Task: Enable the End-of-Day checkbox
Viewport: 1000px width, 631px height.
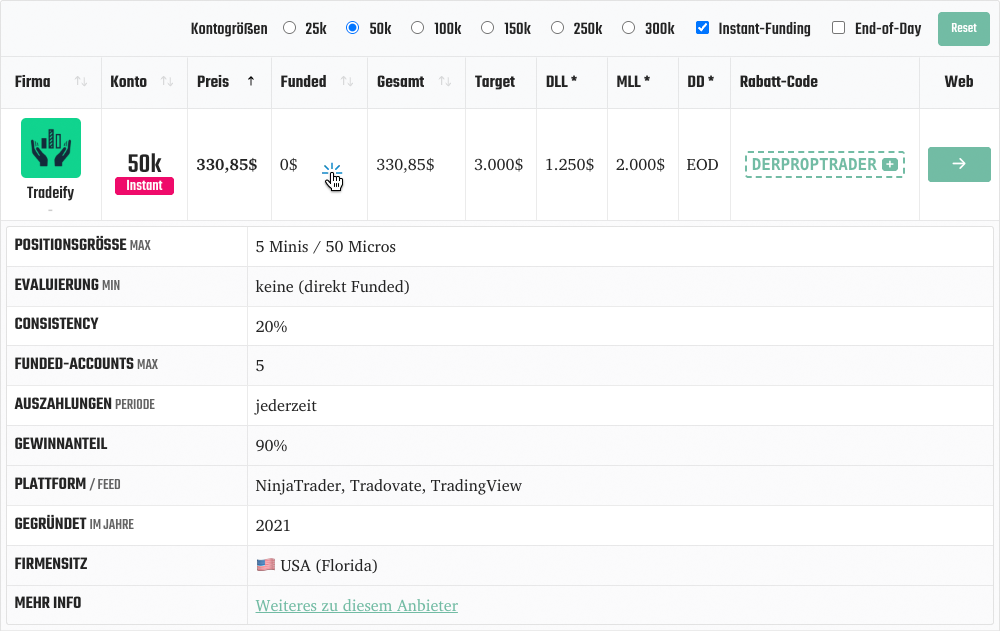Action: tap(839, 29)
